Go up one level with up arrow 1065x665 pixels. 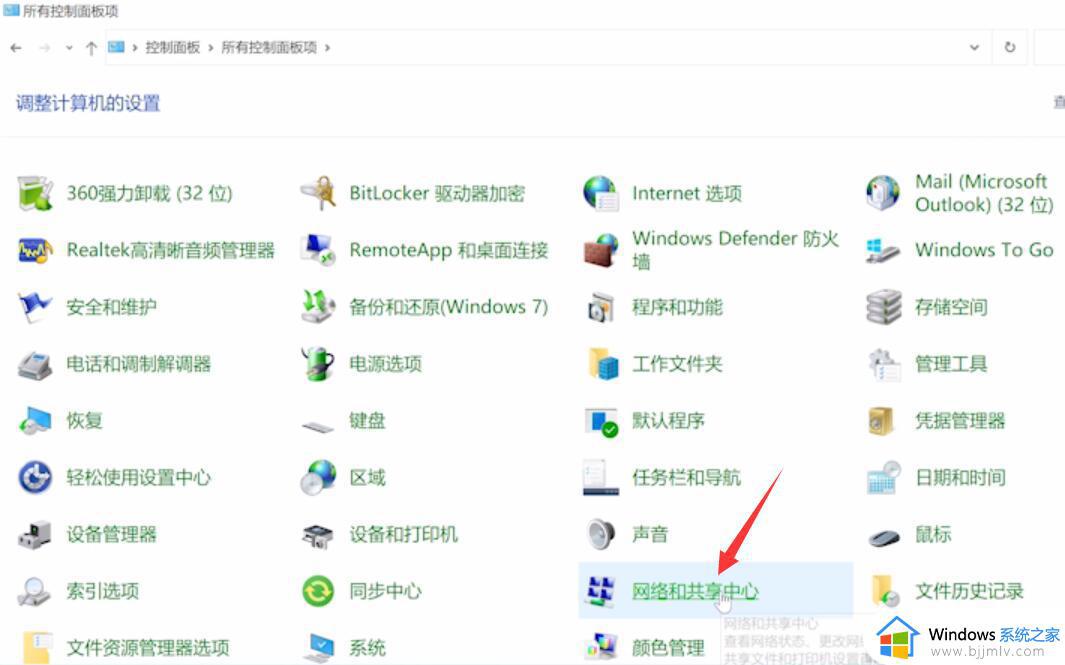(x=91, y=48)
